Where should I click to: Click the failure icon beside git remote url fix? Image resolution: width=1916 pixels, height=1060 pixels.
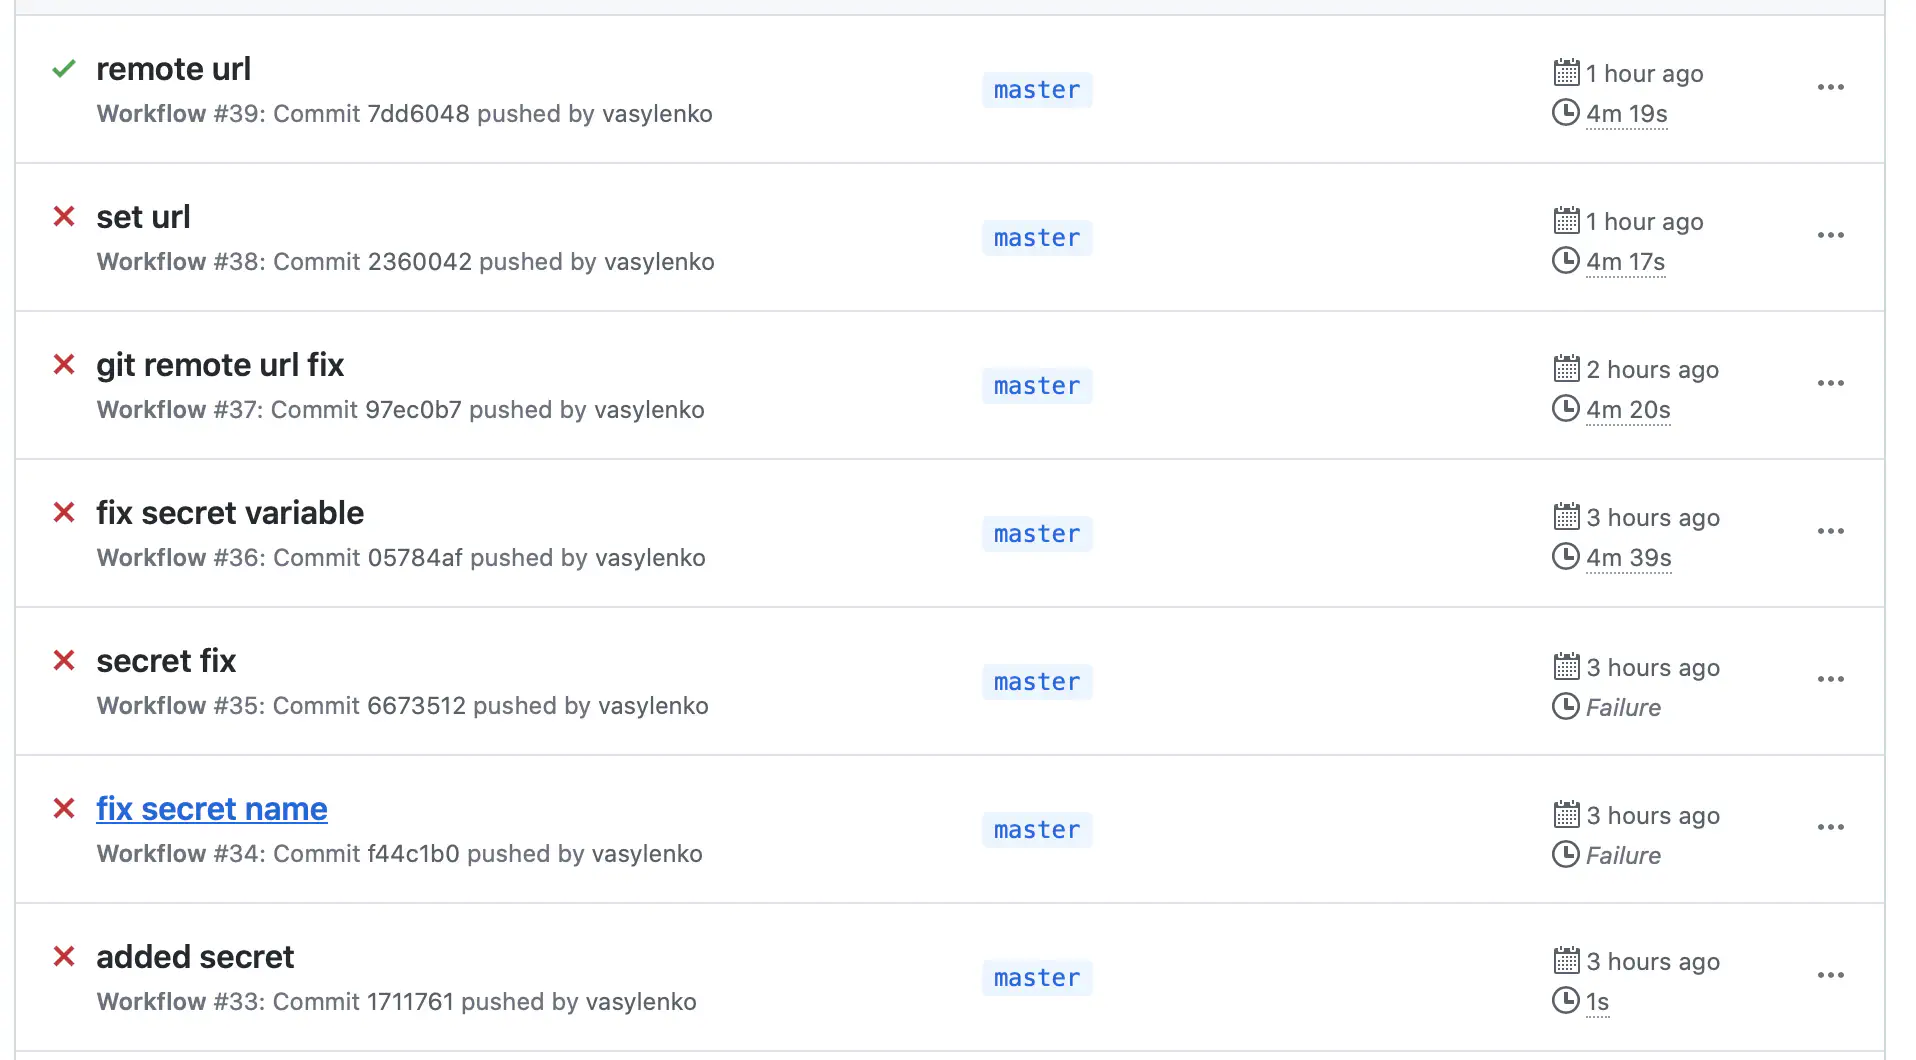(63, 365)
